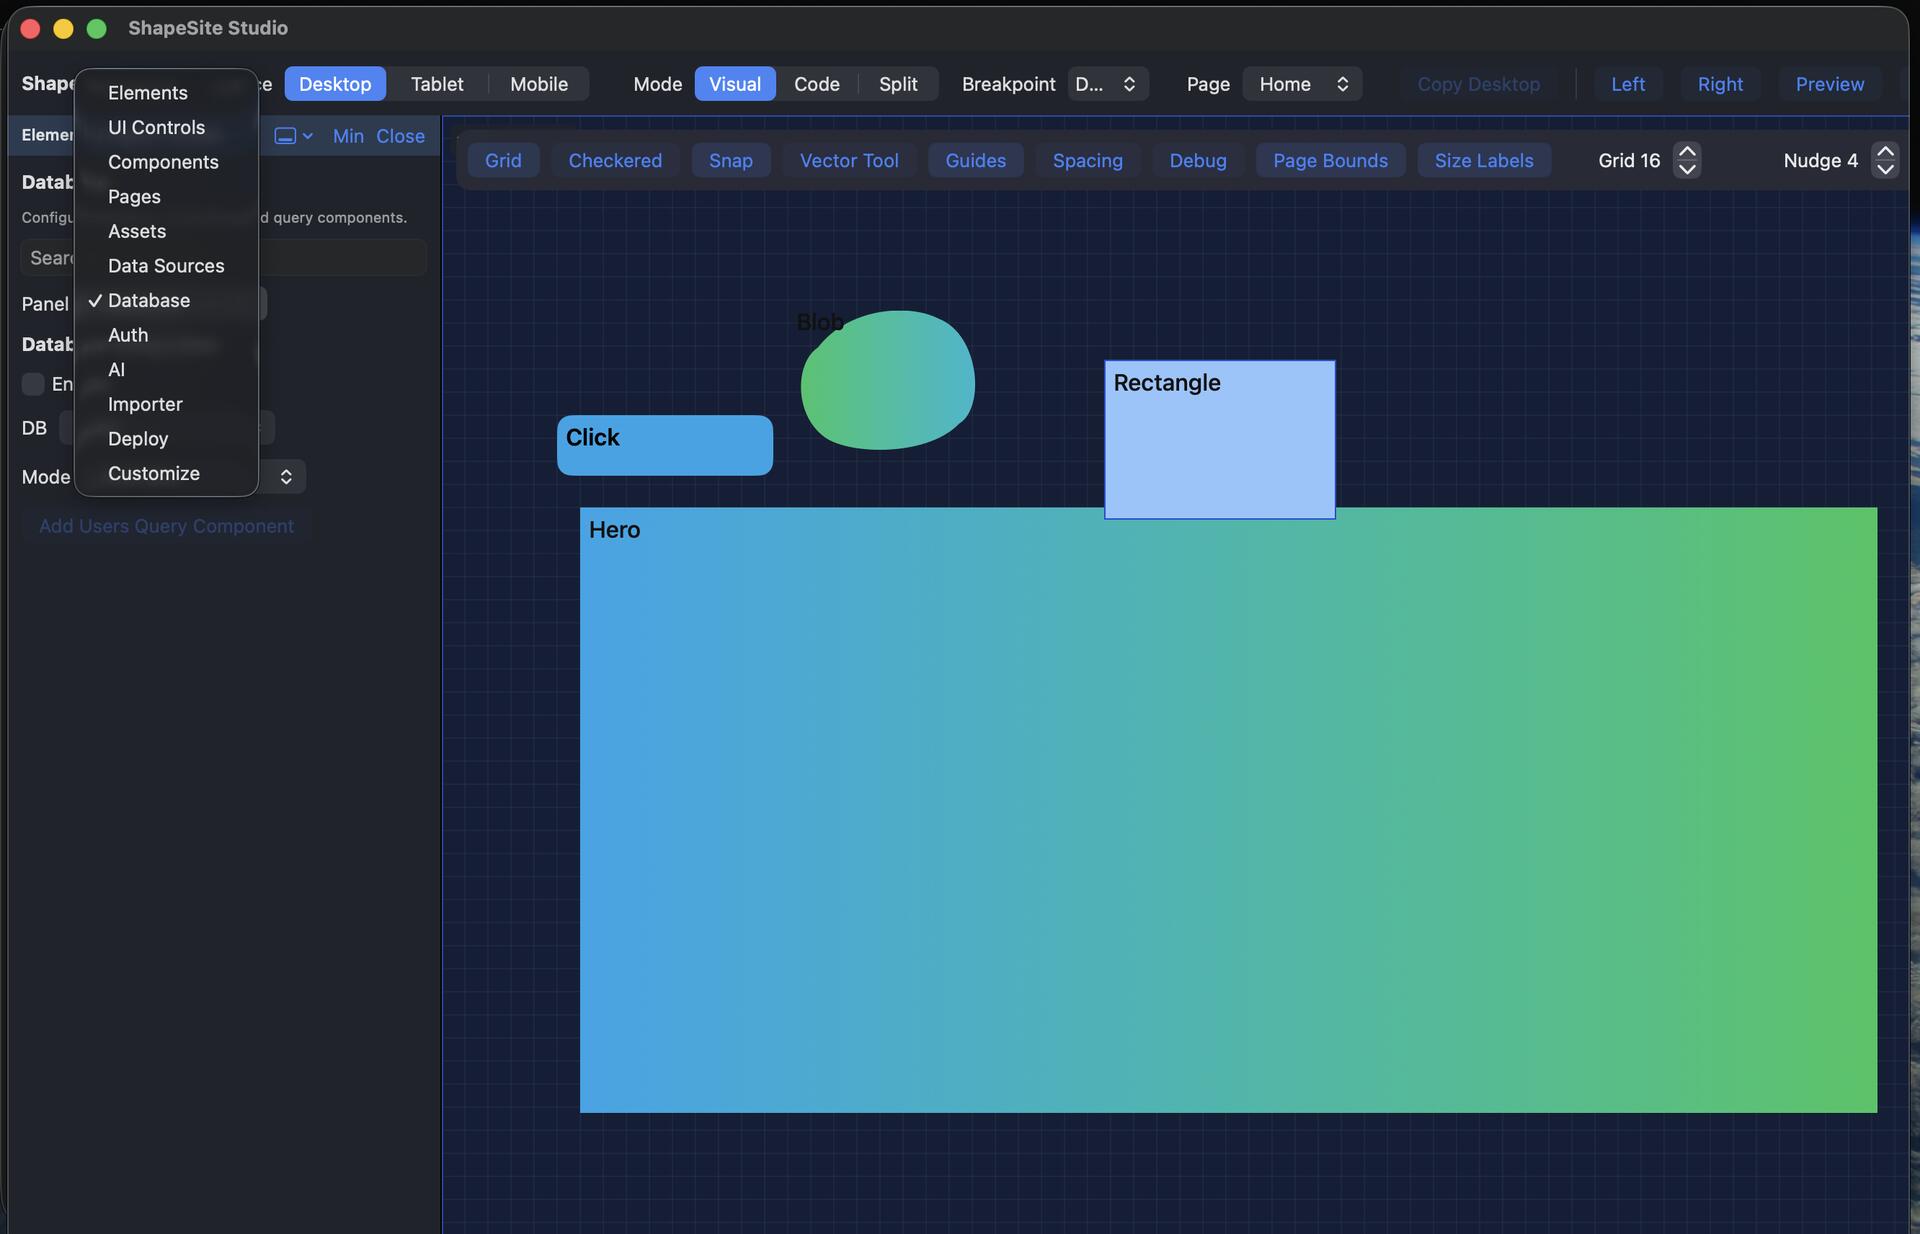Click the Preview button
The width and height of the screenshot is (1920, 1234).
click(1829, 84)
